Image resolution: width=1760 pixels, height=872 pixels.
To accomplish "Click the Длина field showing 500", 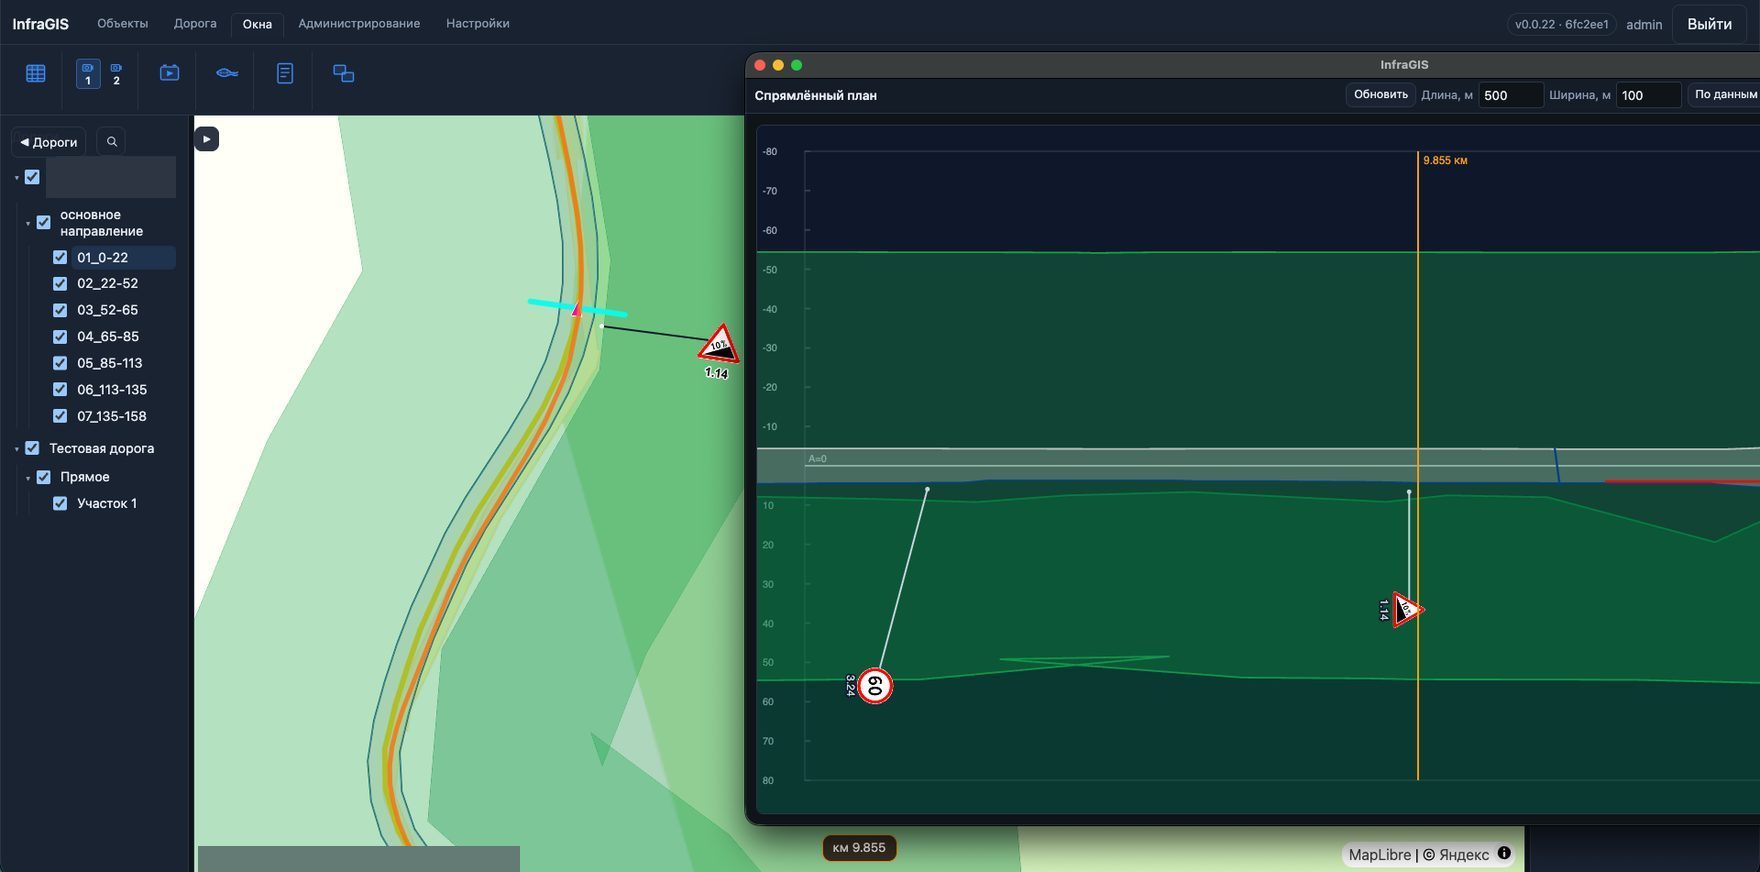I will point(1511,95).
